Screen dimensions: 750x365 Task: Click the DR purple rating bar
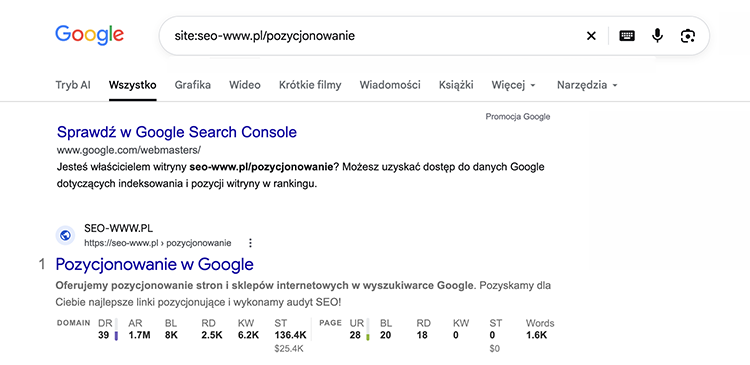116,330
